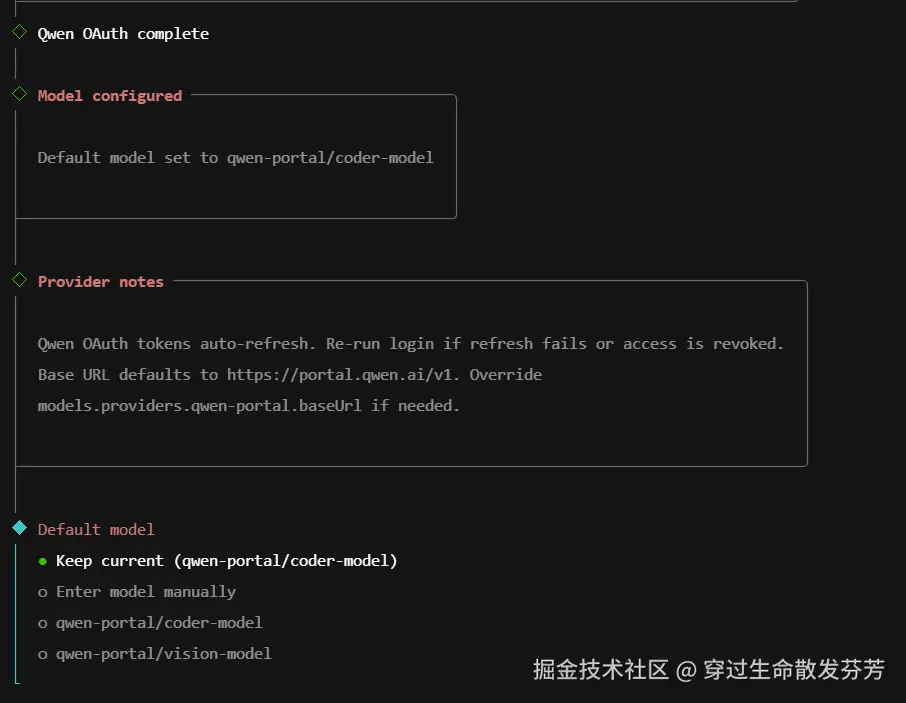Image resolution: width=906 pixels, height=703 pixels.
Task: Click the diamond marker beside Qwen OAuth complete
Action: point(19,32)
